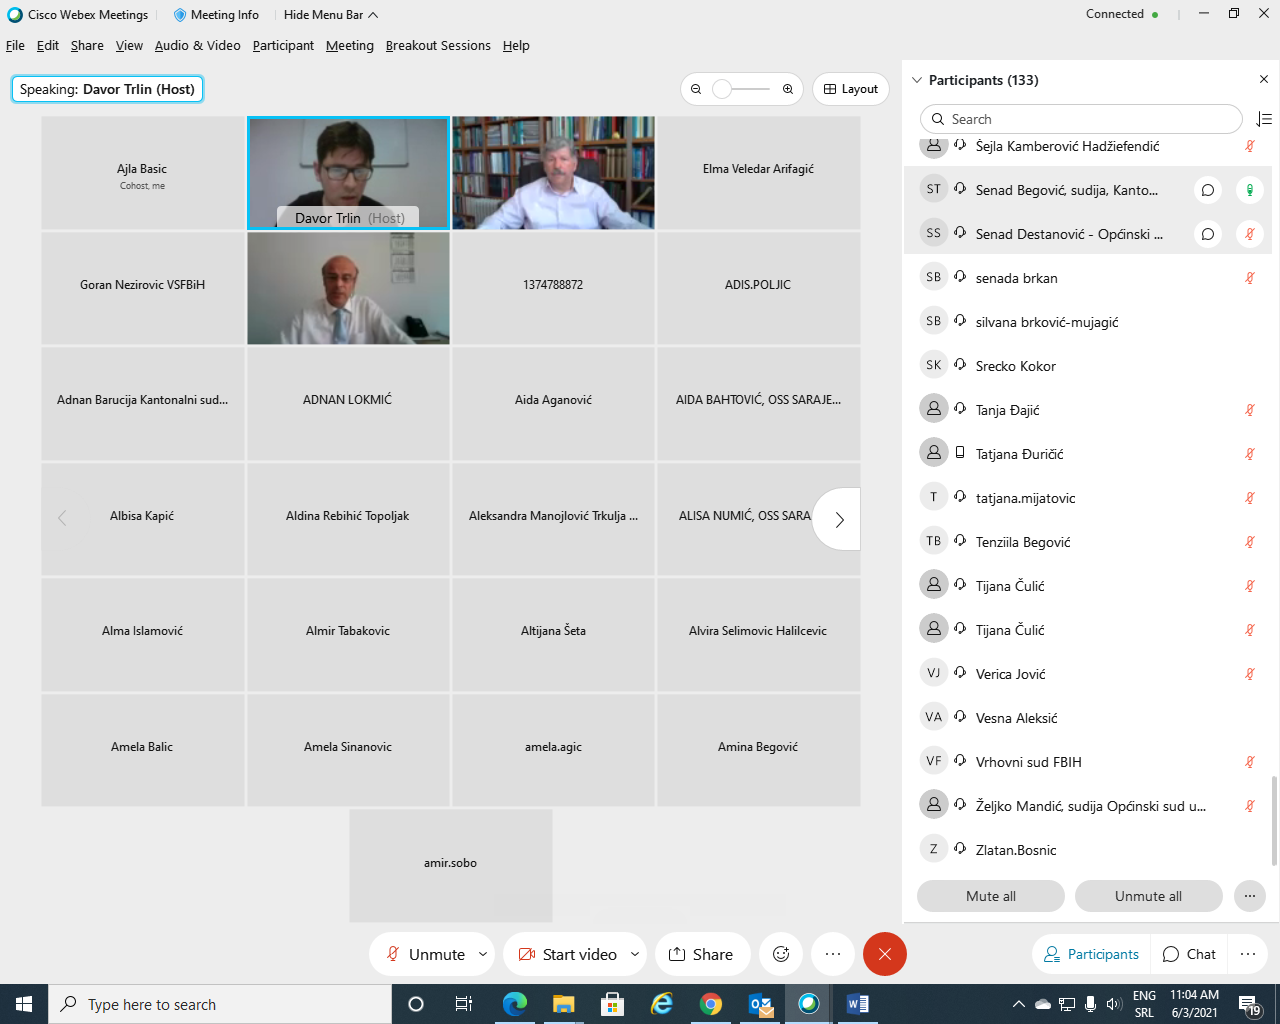This screenshot has height=1024, width=1280.
Task: Open the participant list sort icon
Action: click(x=1263, y=119)
